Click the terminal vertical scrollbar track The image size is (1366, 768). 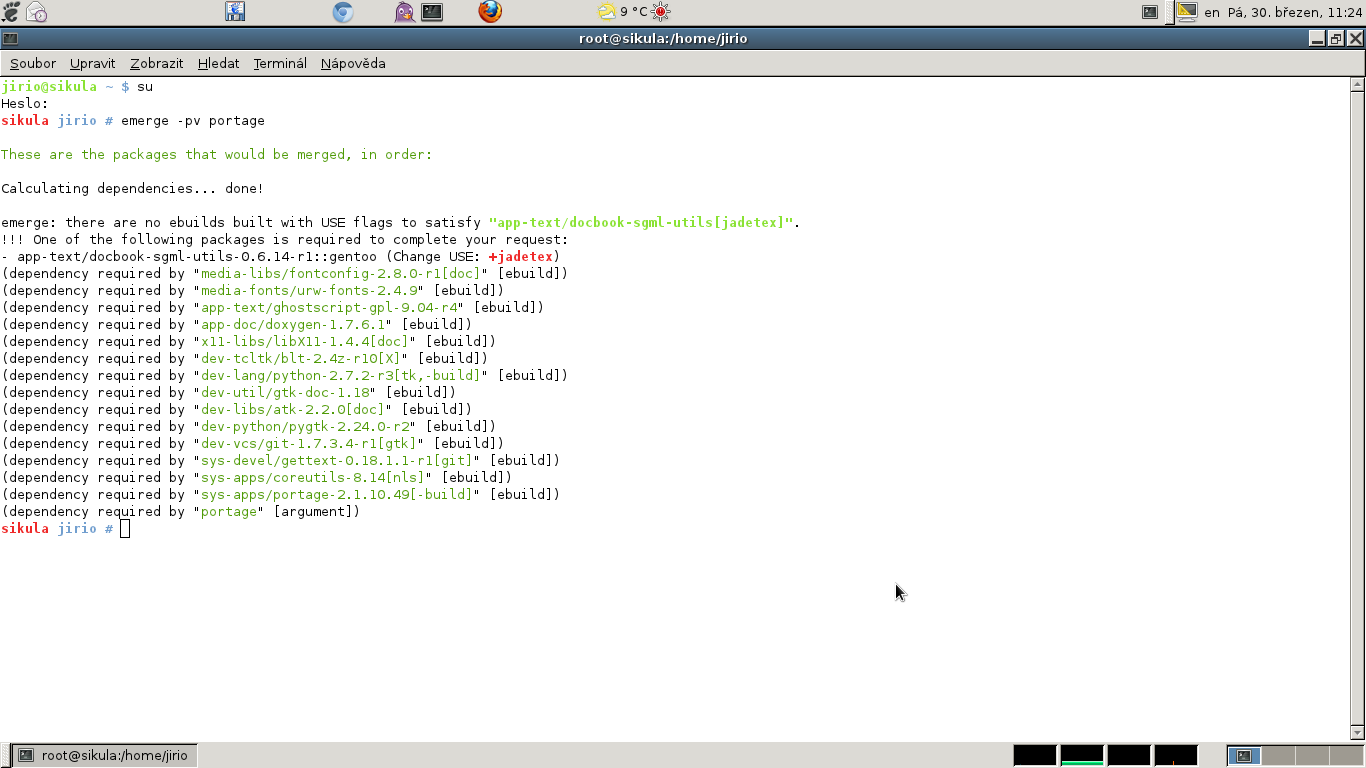[x=1357, y=410]
